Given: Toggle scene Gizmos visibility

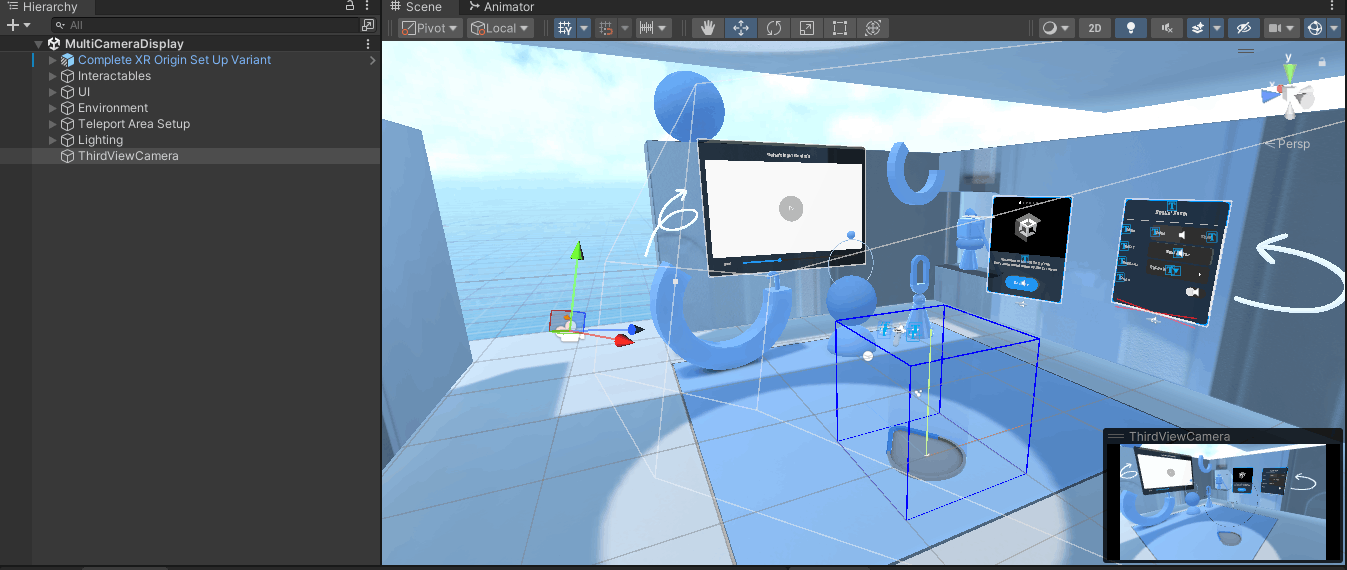Looking at the screenshot, I should (1316, 28).
